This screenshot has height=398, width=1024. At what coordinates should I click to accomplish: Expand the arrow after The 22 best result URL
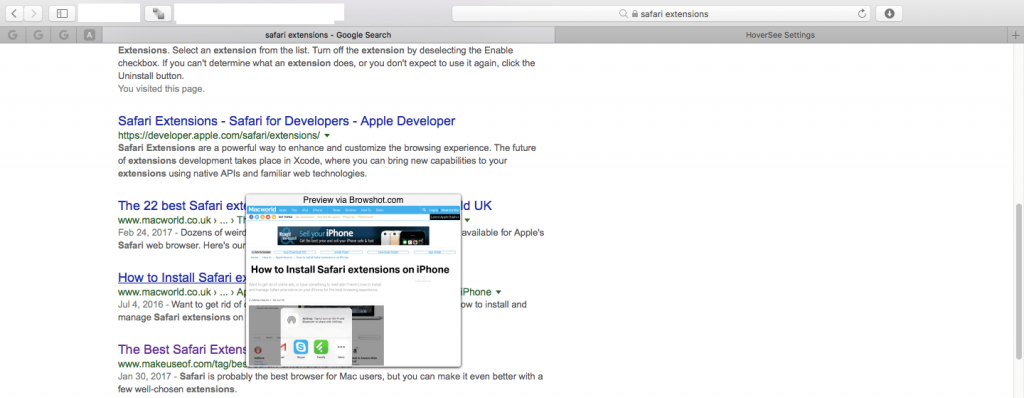pos(468,220)
